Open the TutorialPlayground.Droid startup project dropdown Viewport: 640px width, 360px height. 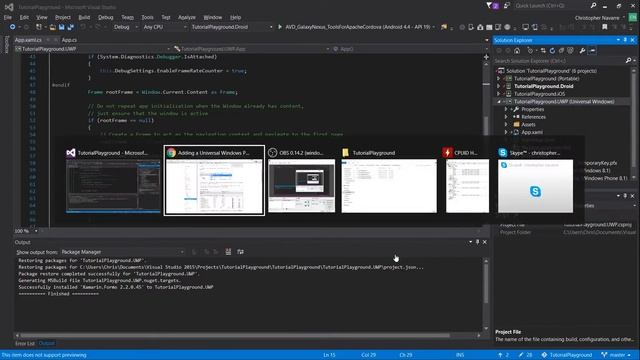(x=231, y=27)
